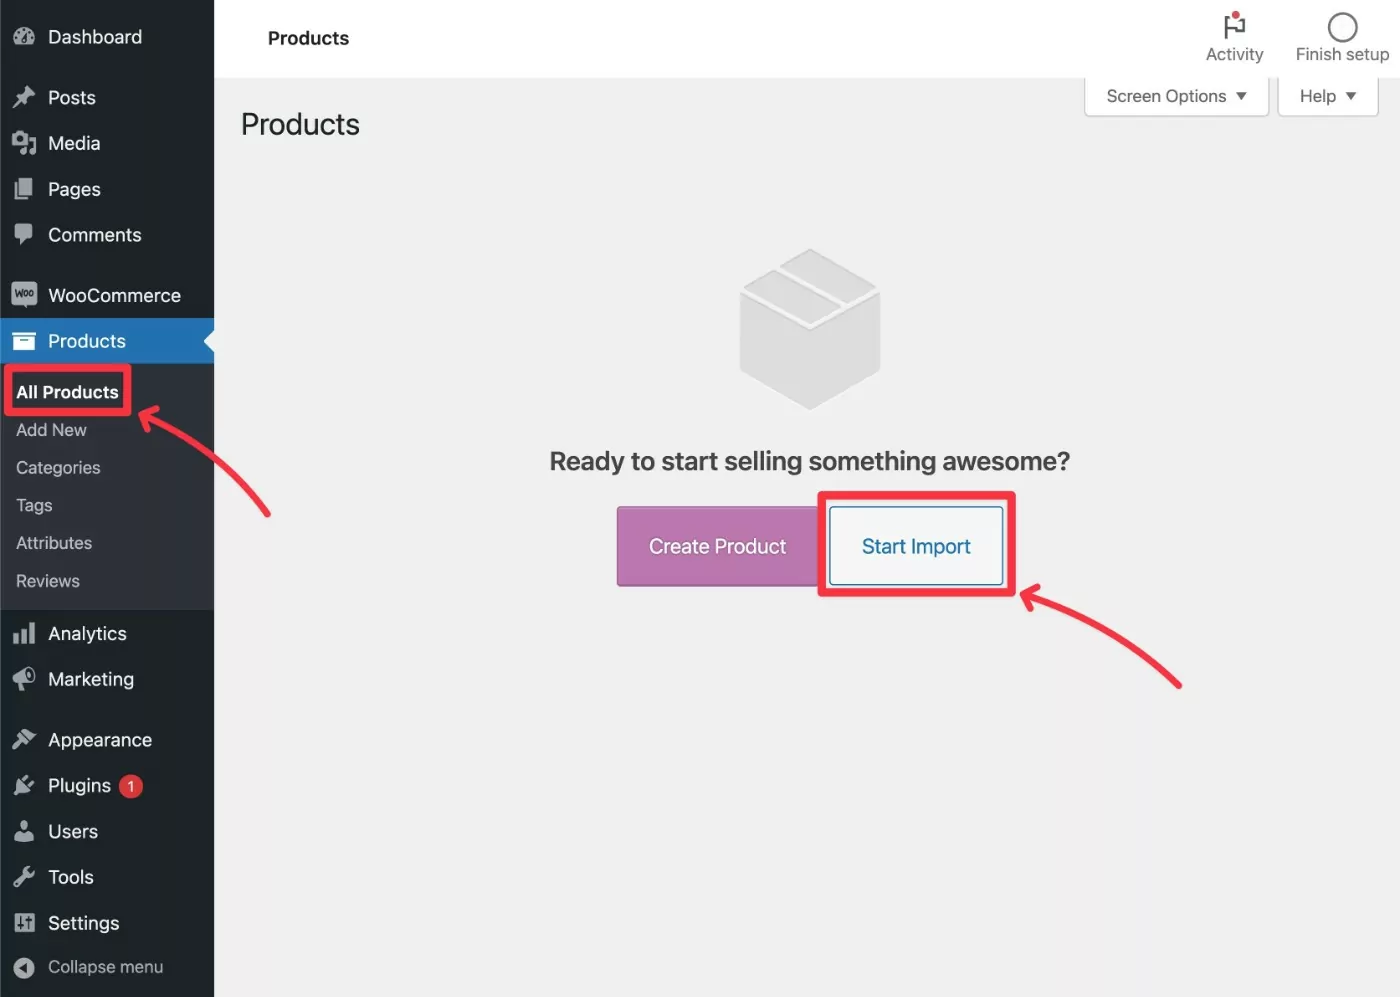Click the Activity flag icon
1400x997 pixels.
(x=1234, y=25)
